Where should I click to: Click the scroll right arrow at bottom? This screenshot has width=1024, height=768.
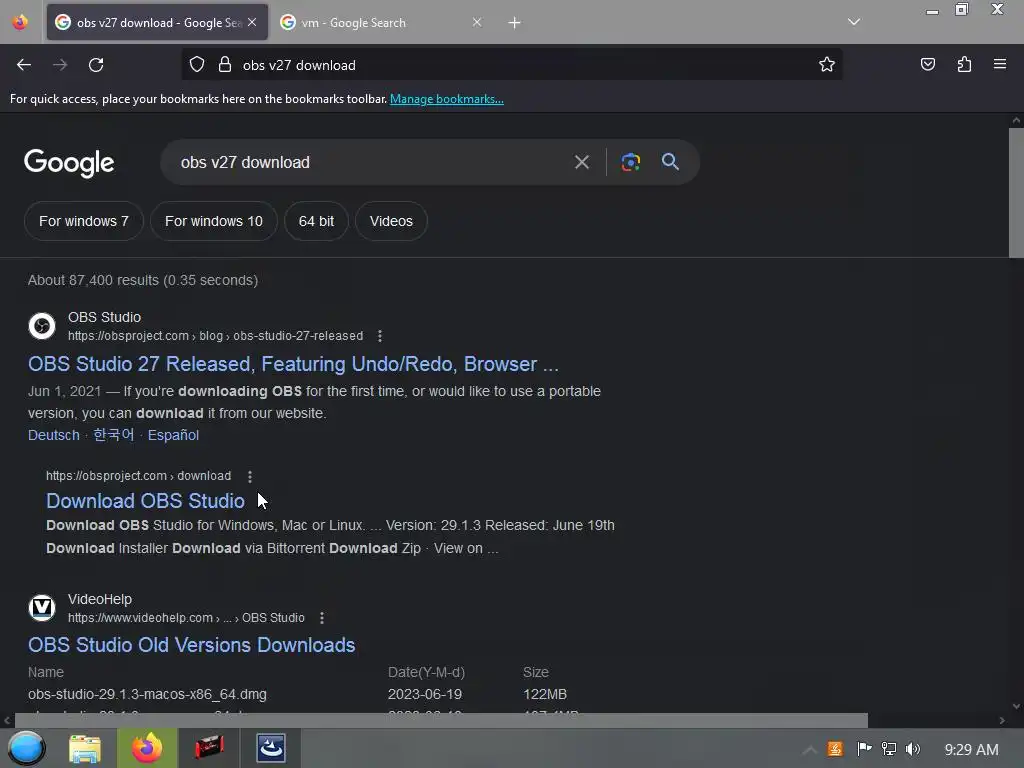tap(1002, 721)
